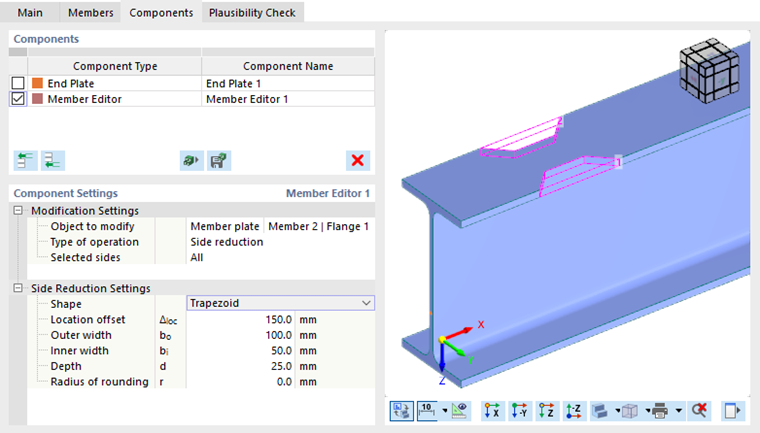Enable the End Plate component checkbox
760x433 pixels.
(x=18, y=83)
